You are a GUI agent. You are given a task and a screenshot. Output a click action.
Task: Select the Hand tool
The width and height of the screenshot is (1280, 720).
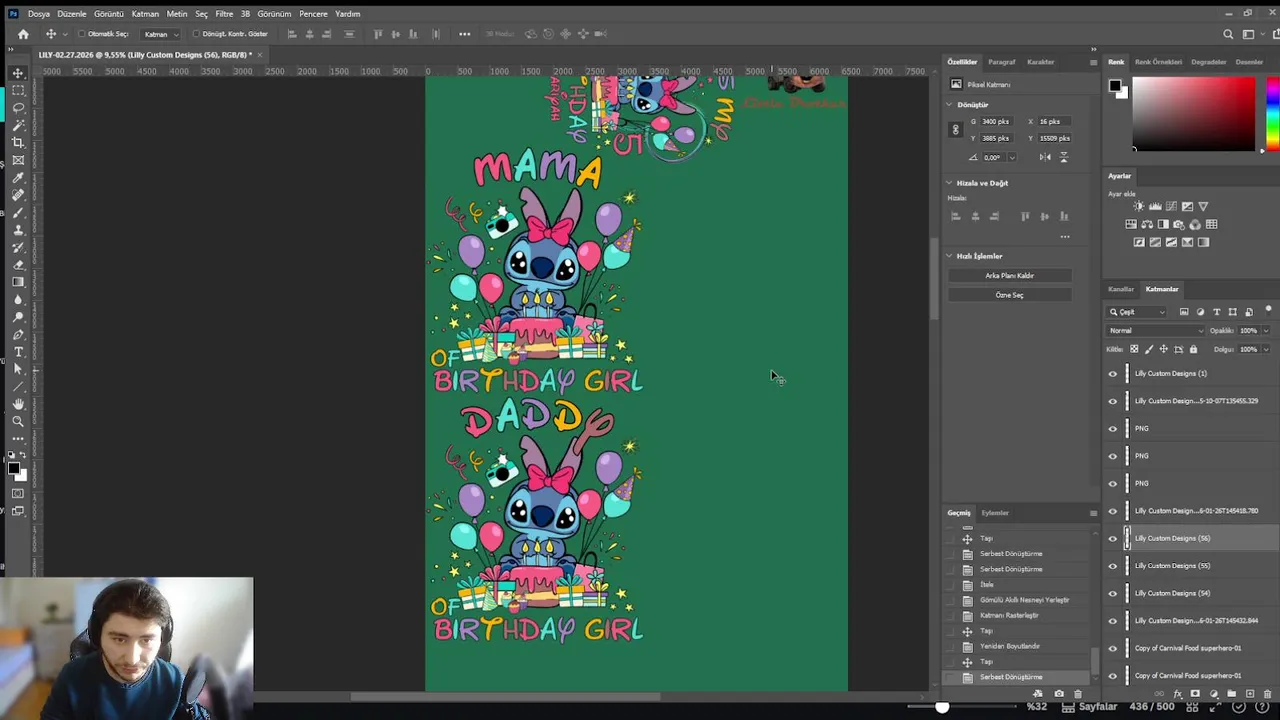pyautogui.click(x=18, y=404)
